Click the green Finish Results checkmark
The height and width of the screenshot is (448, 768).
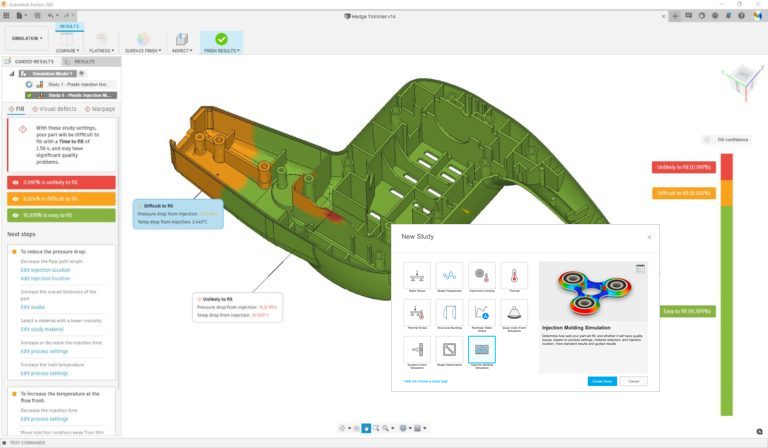point(221,39)
